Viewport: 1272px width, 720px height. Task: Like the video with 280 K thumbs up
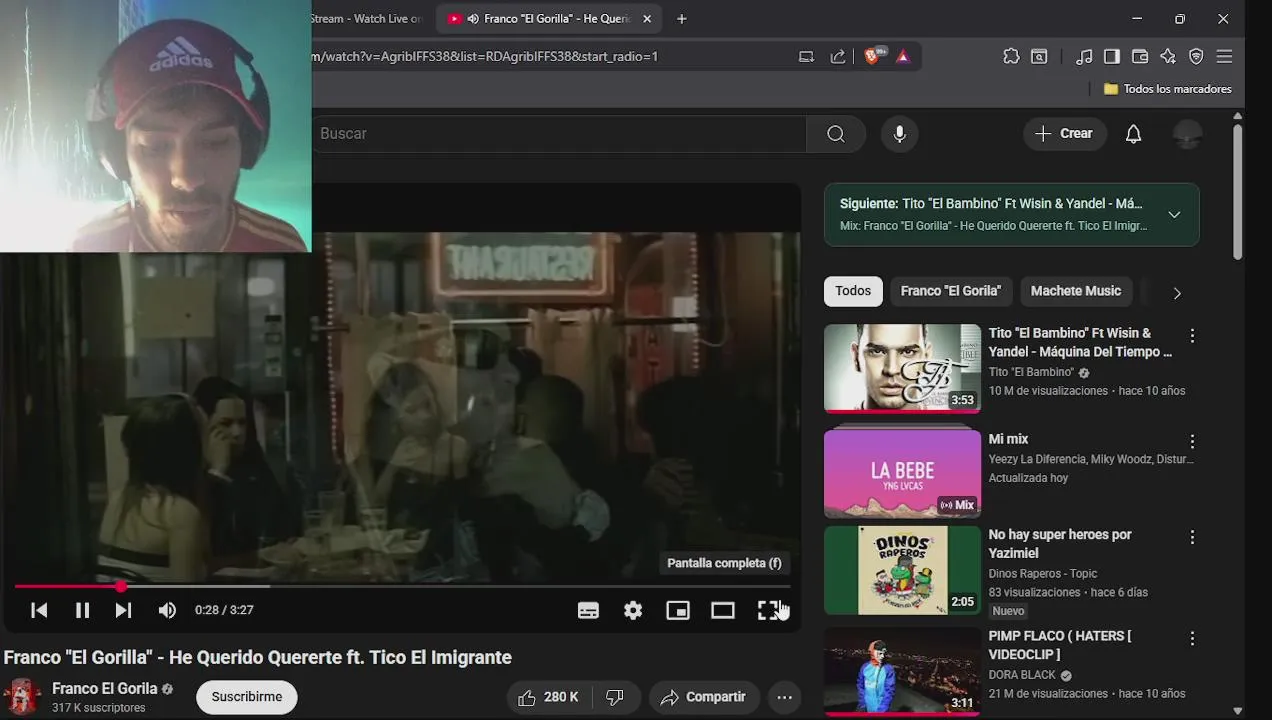(549, 697)
